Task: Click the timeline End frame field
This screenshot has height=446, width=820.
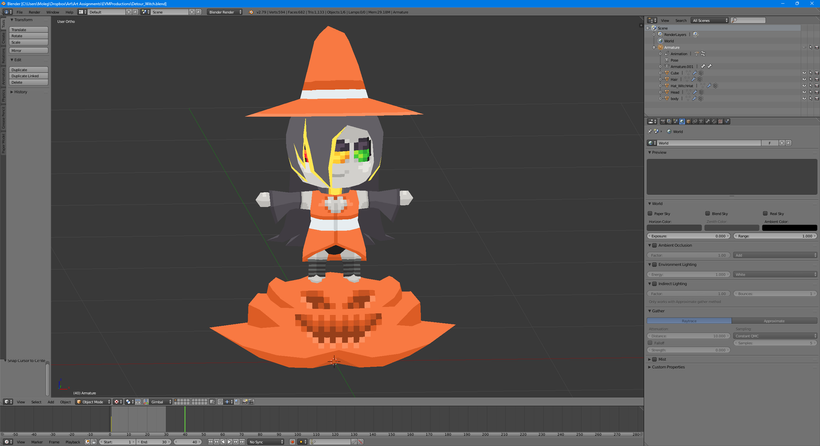Action: 155,441
